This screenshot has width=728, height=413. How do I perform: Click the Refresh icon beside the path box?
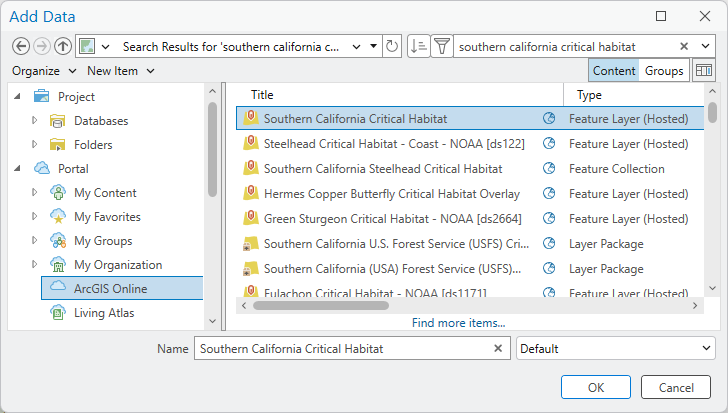tap(392, 46)
